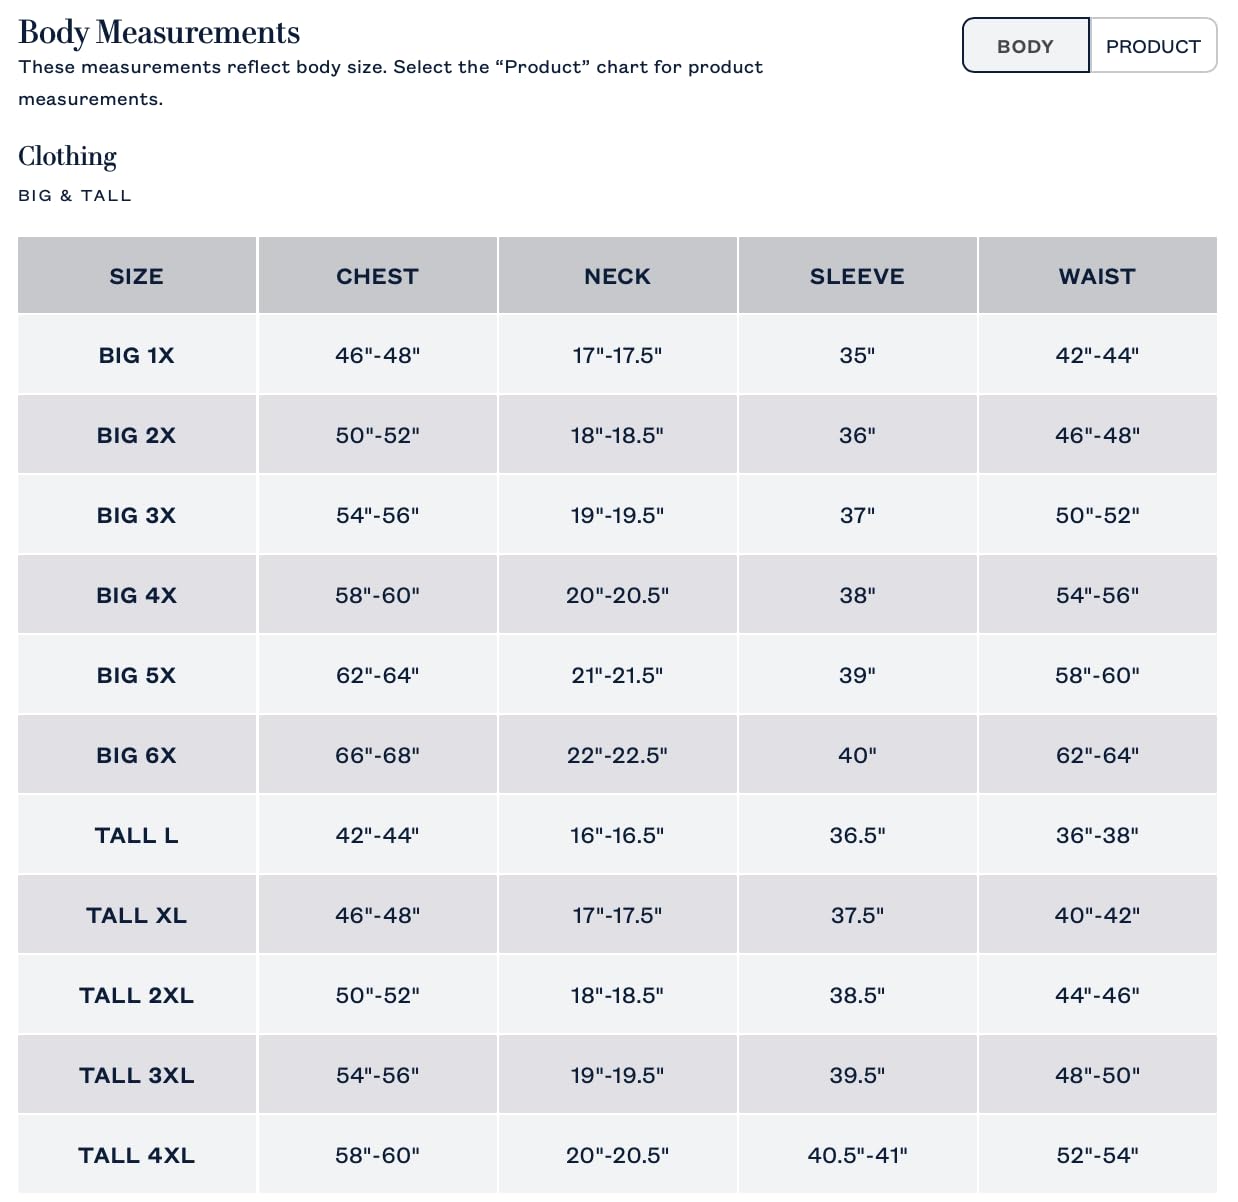The width and height of the screenshot is (1238, 1202).
Task: Select the BIG 1X size row label
Action: tap(137, 355)
